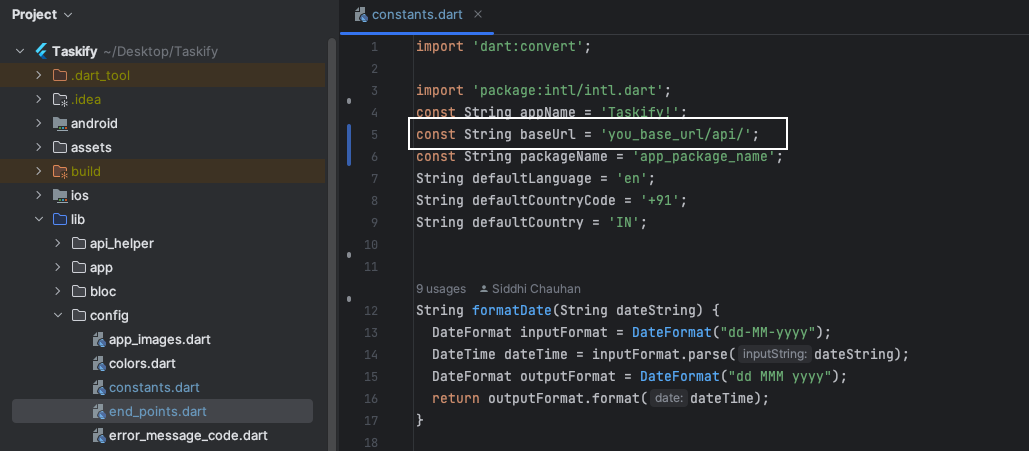This screenshot has width=1029, height=451.
Task: Click the Flutter icon beside Taskify project
Action: coord(42,51)
